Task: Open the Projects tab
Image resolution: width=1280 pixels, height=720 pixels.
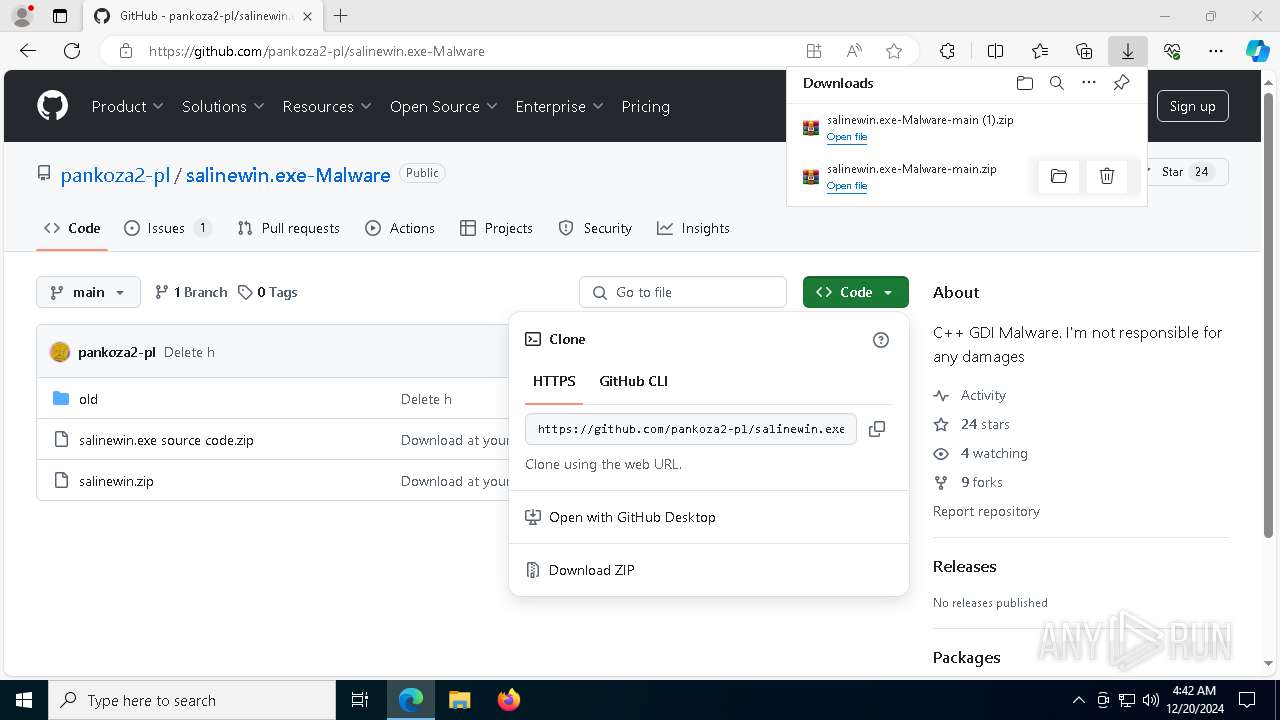Action: coord(496,228)
